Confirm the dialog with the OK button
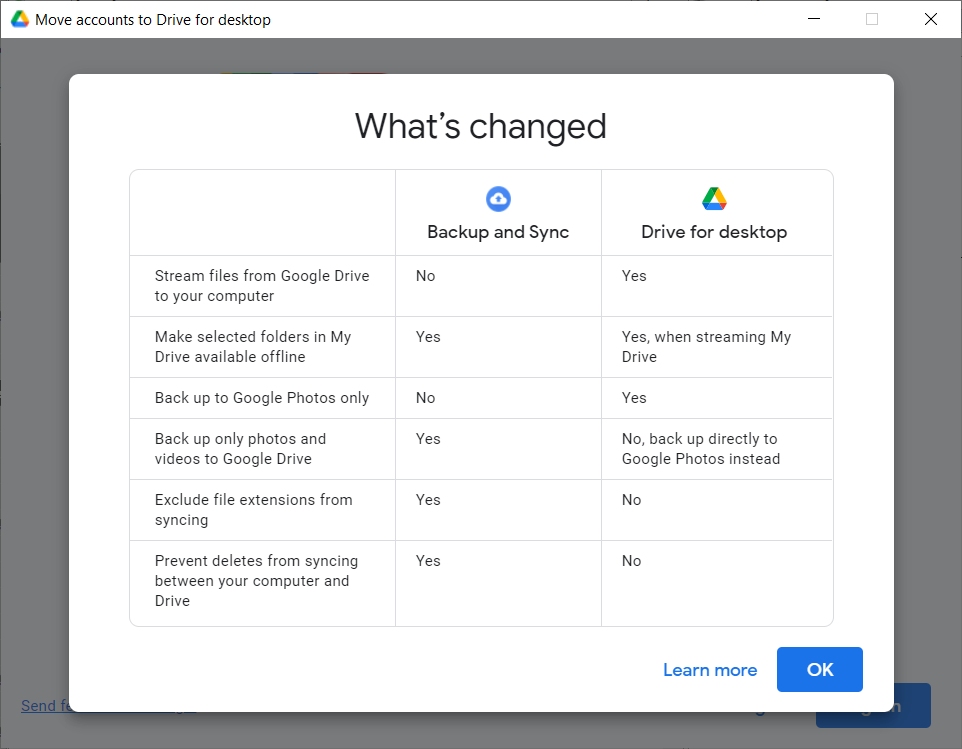962x749 pixels. click(x=820, y=669)
